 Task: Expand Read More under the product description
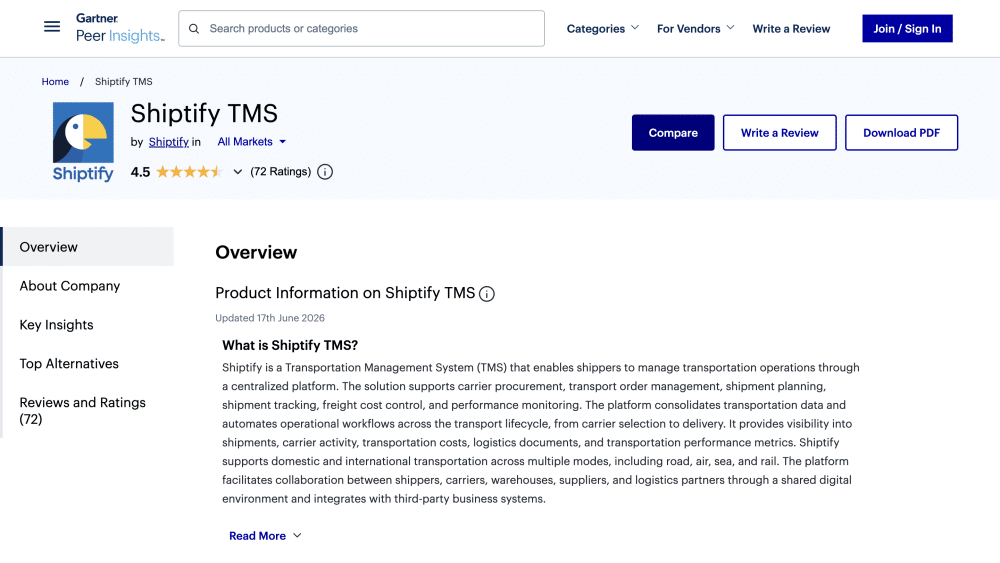click(x=265, y=536)
